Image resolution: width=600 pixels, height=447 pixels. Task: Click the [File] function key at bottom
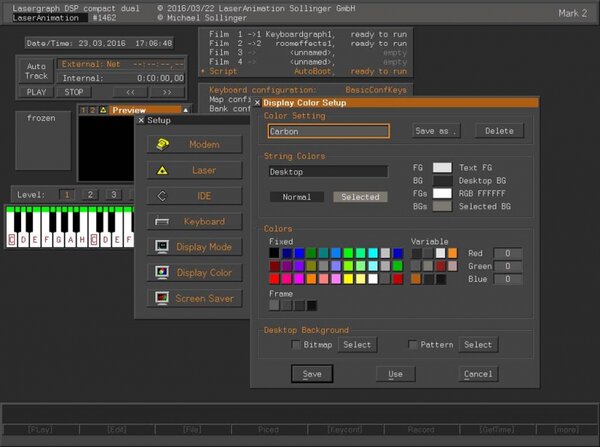pos(192,429)
